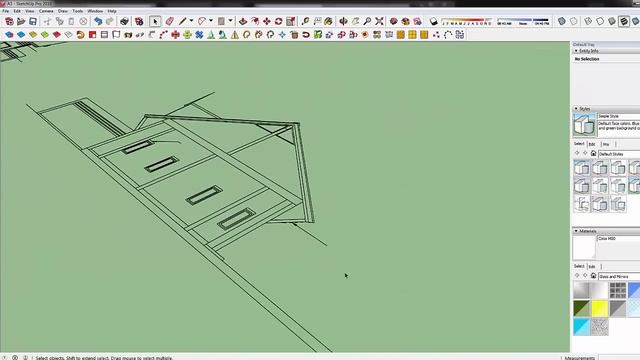This screenshot has width=640, height=360.
Task: Open Shape tool dropdown arrow
Action: 231,21
